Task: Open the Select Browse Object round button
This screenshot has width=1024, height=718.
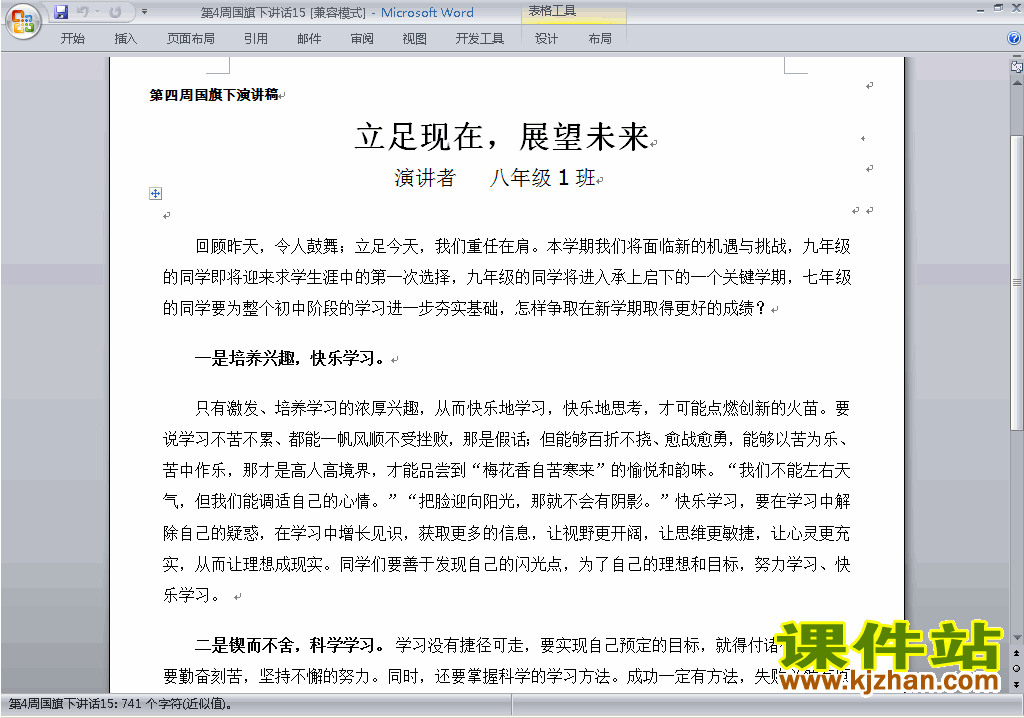Action: [1017, 668]
